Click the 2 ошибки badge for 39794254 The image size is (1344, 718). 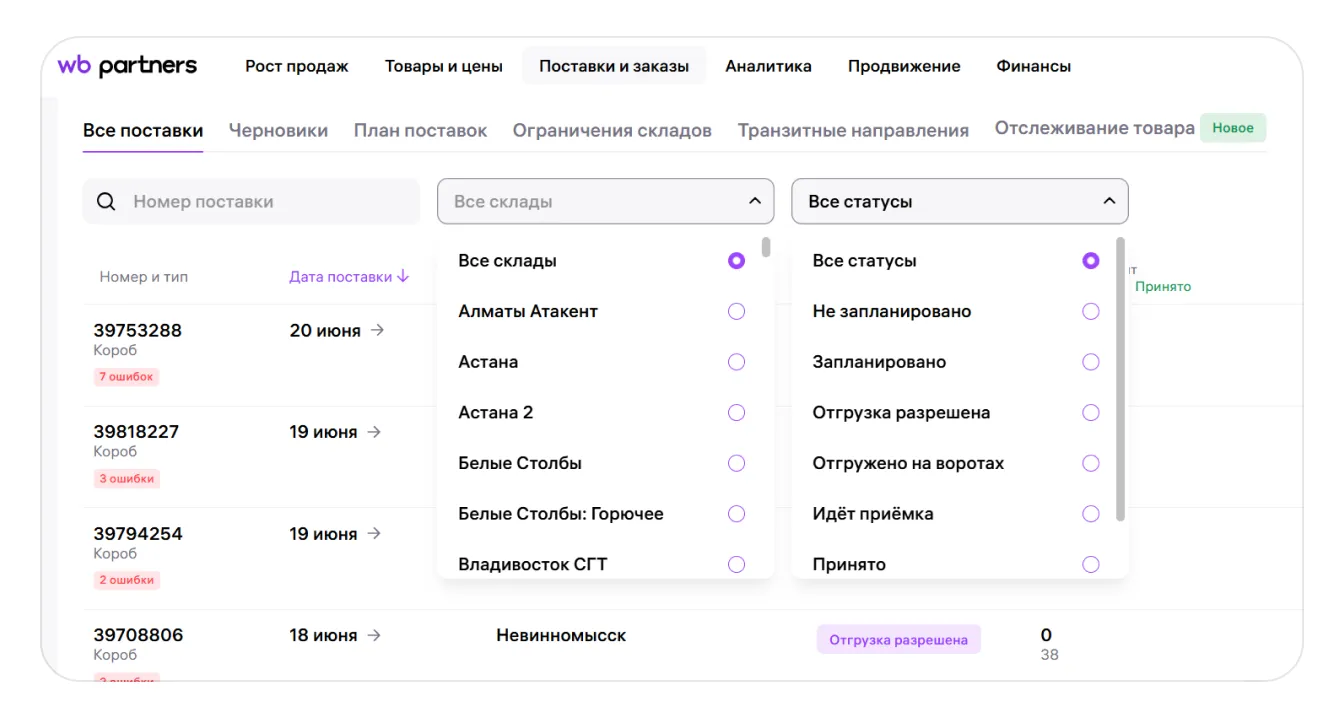pos(127,580)
